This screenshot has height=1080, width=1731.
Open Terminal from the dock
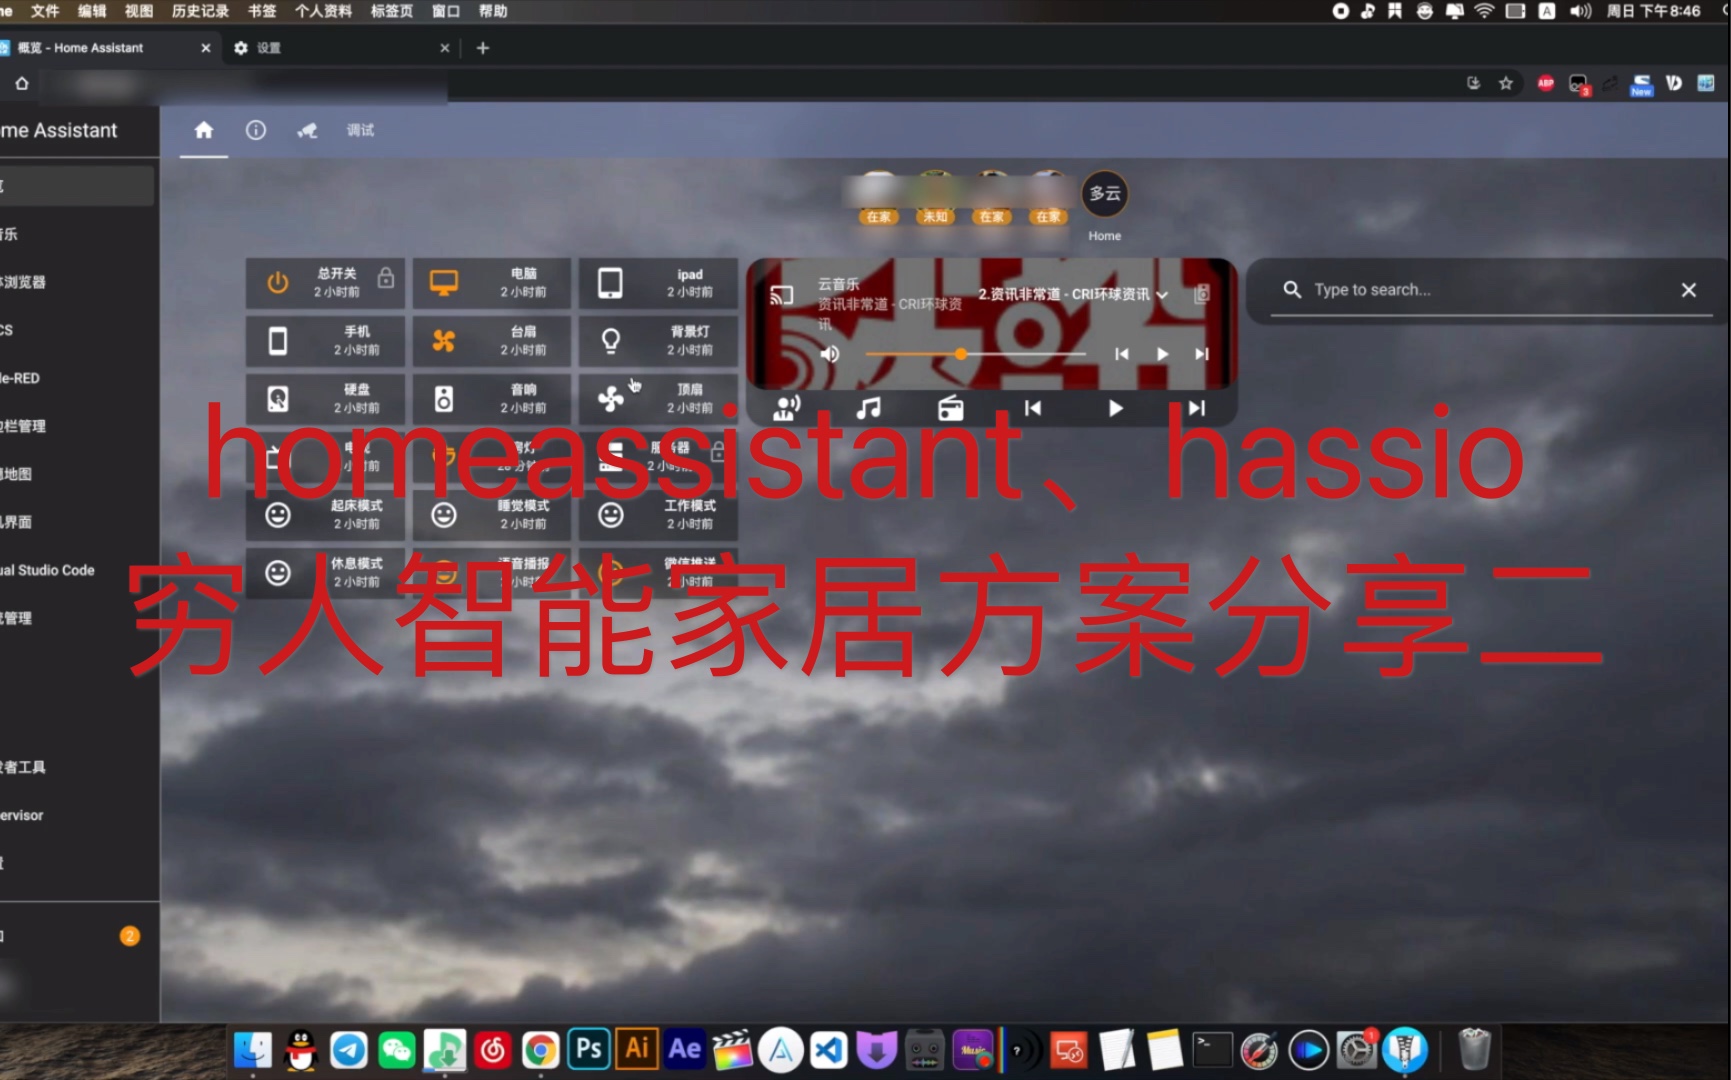click(x=1211, y=1050)
